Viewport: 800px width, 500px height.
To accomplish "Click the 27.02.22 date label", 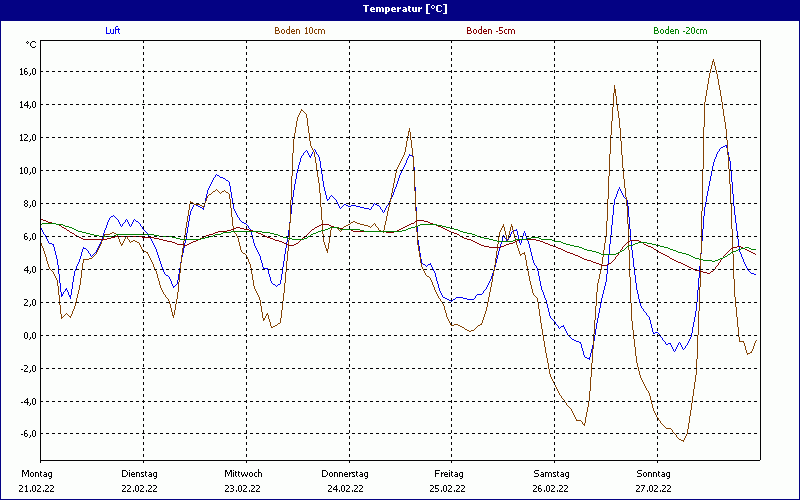I will [x=654, y=489].
